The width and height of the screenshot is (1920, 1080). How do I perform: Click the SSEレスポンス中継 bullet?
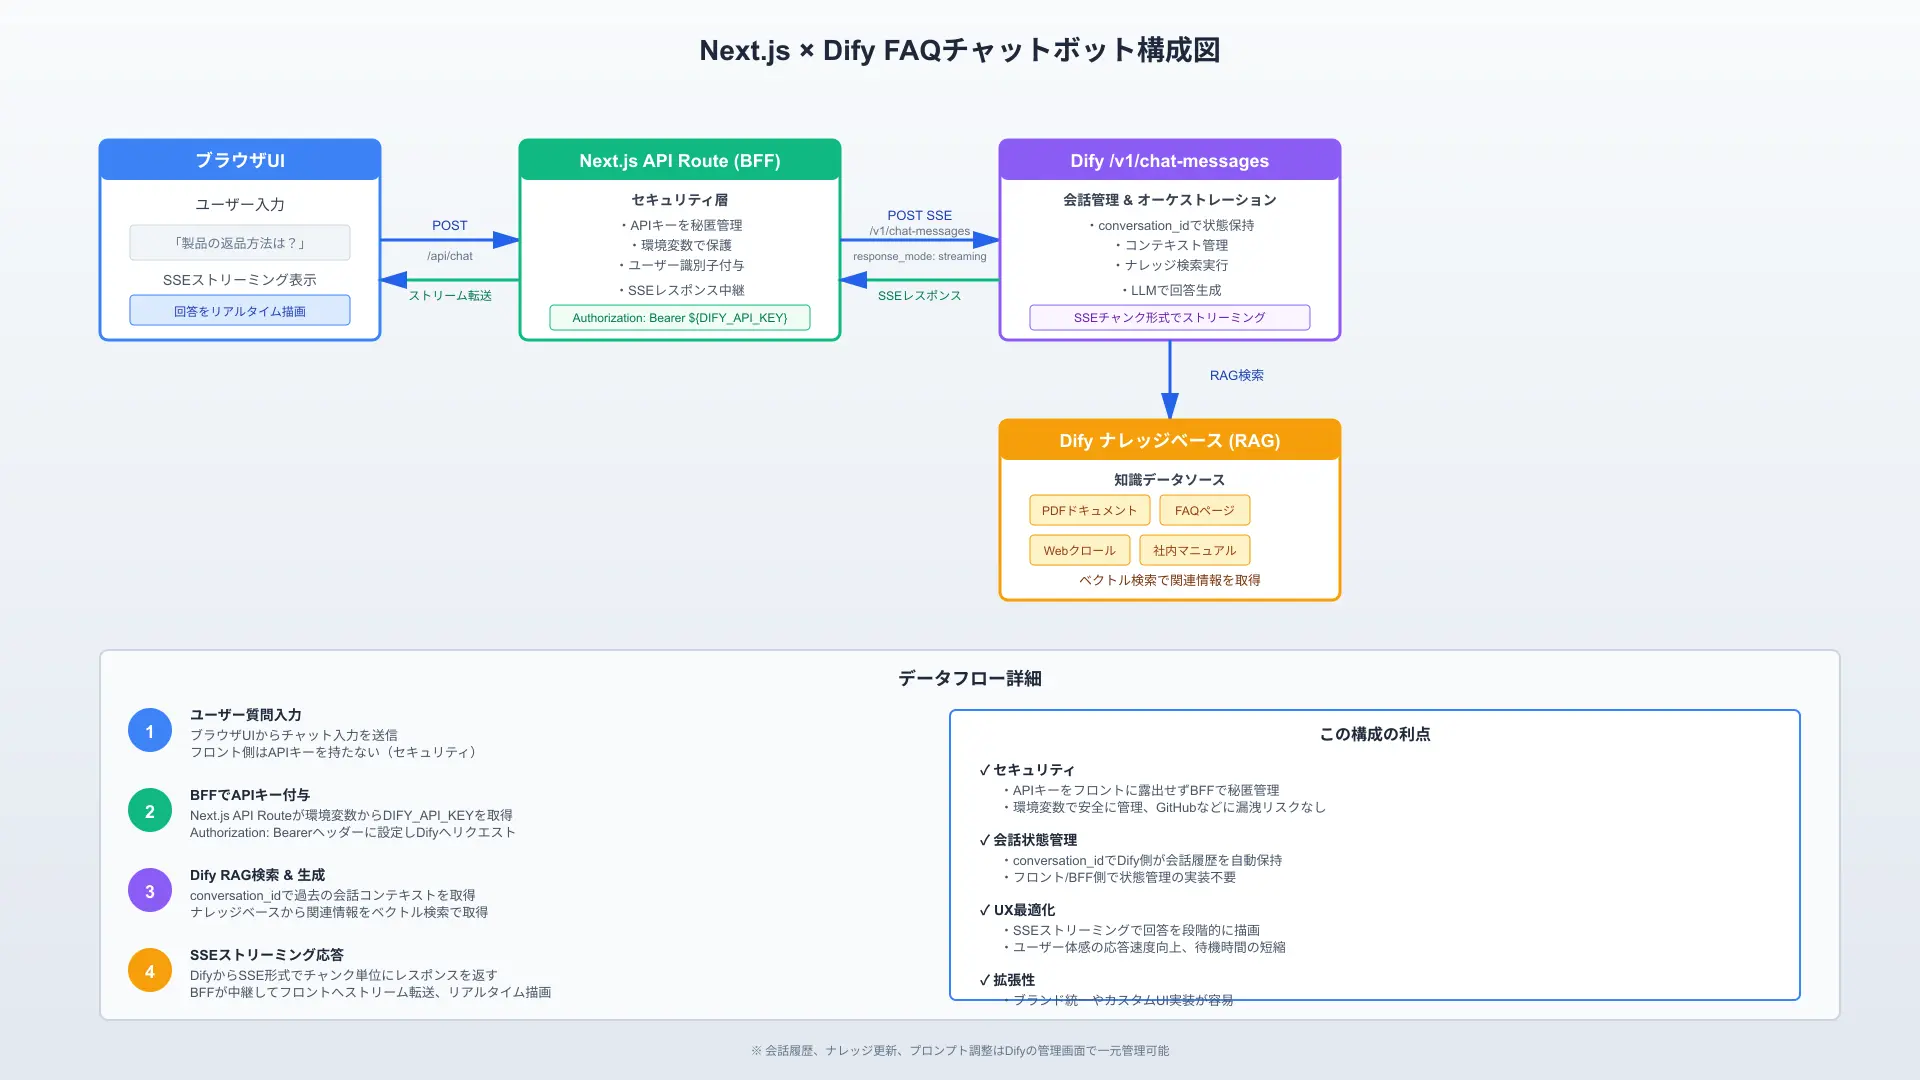[x=680, y=291]
